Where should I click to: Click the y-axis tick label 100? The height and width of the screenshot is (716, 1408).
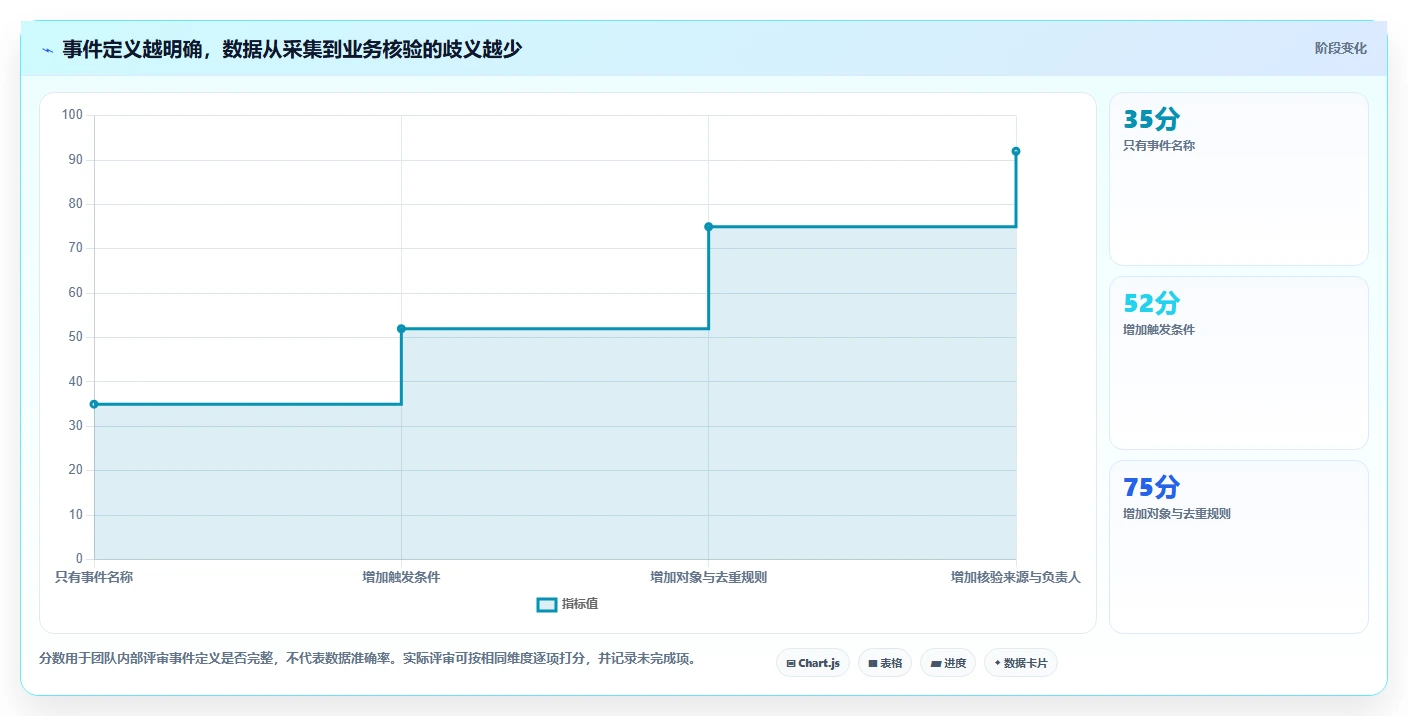coord(72,115)
